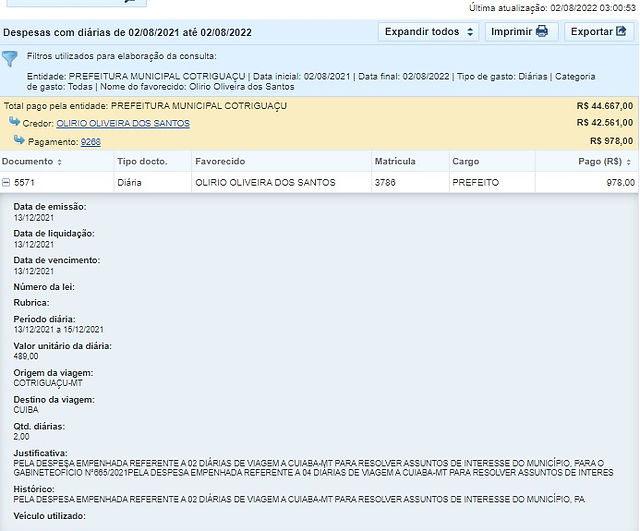Click the valor unitário 489,00

(26, 356)
